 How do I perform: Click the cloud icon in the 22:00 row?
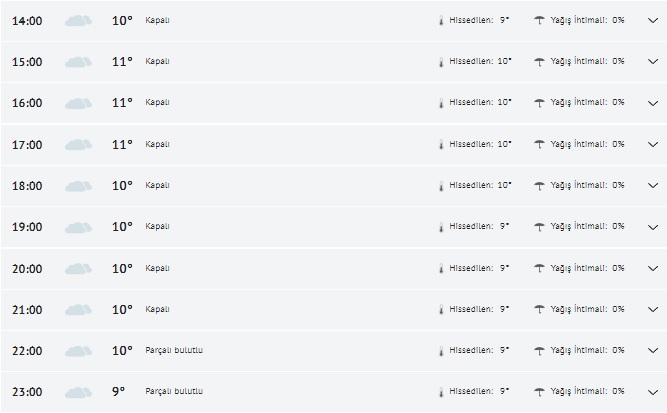pos(78,351)
